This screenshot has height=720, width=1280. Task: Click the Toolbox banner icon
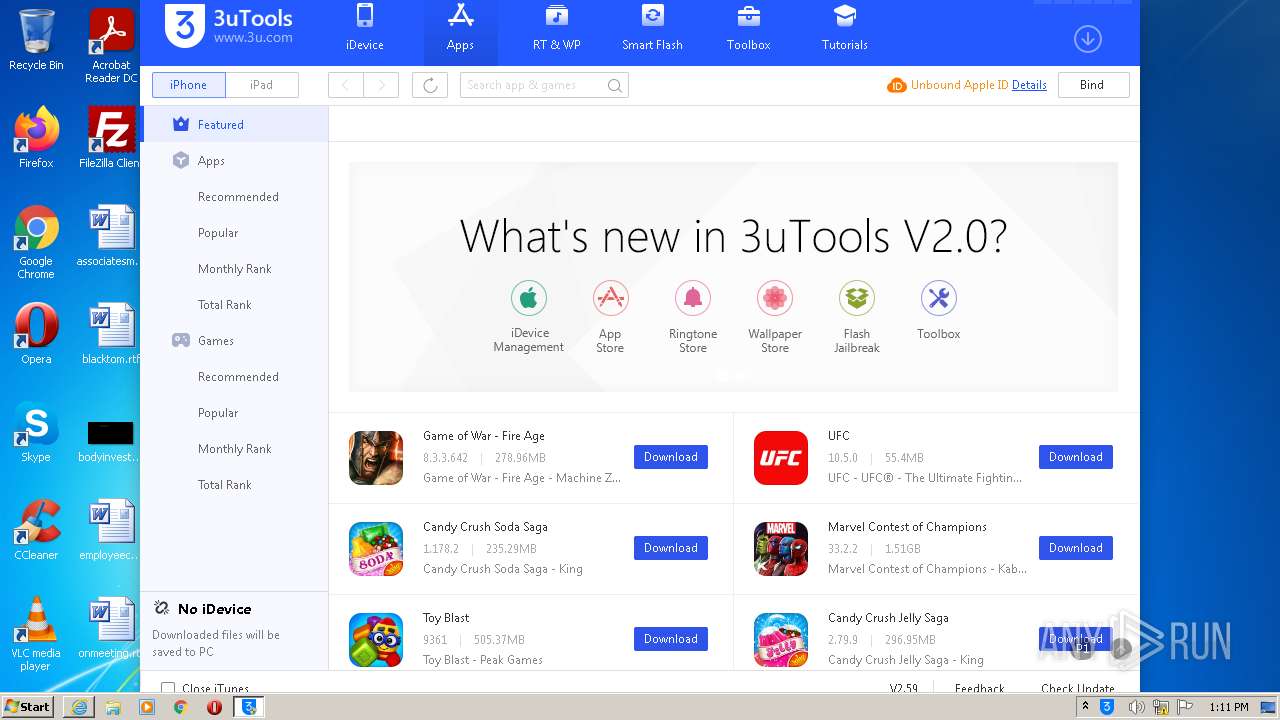pos(938,298)
